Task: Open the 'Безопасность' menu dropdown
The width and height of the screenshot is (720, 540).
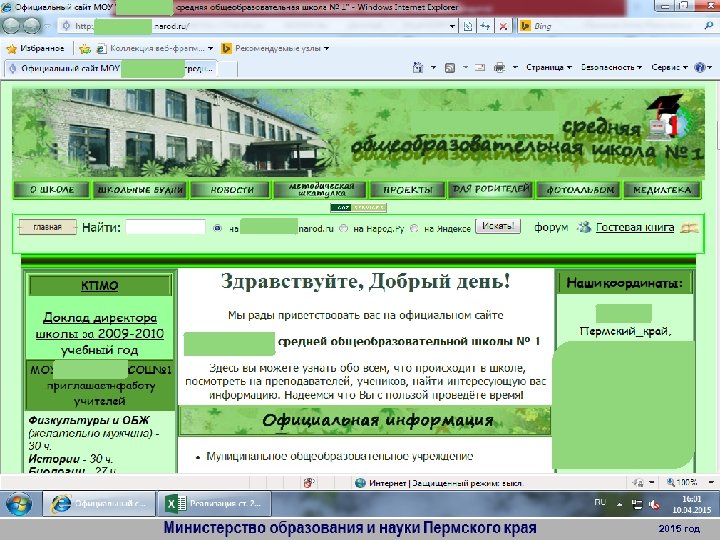Action: point(611,68)
